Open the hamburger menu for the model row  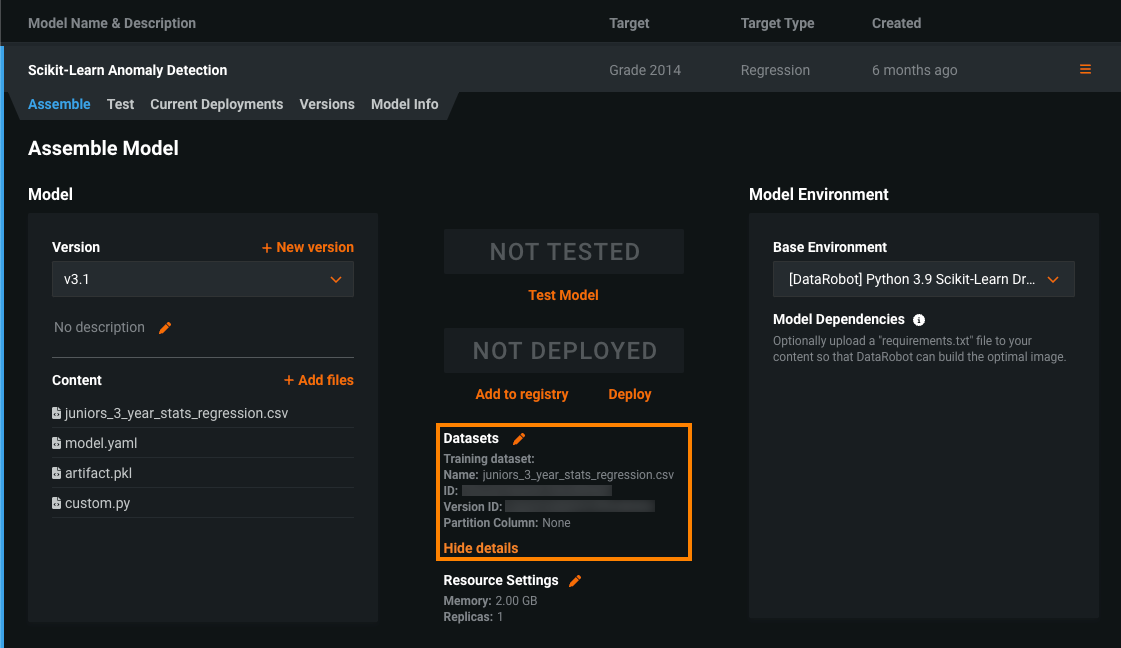click(x=1085, y=70)
